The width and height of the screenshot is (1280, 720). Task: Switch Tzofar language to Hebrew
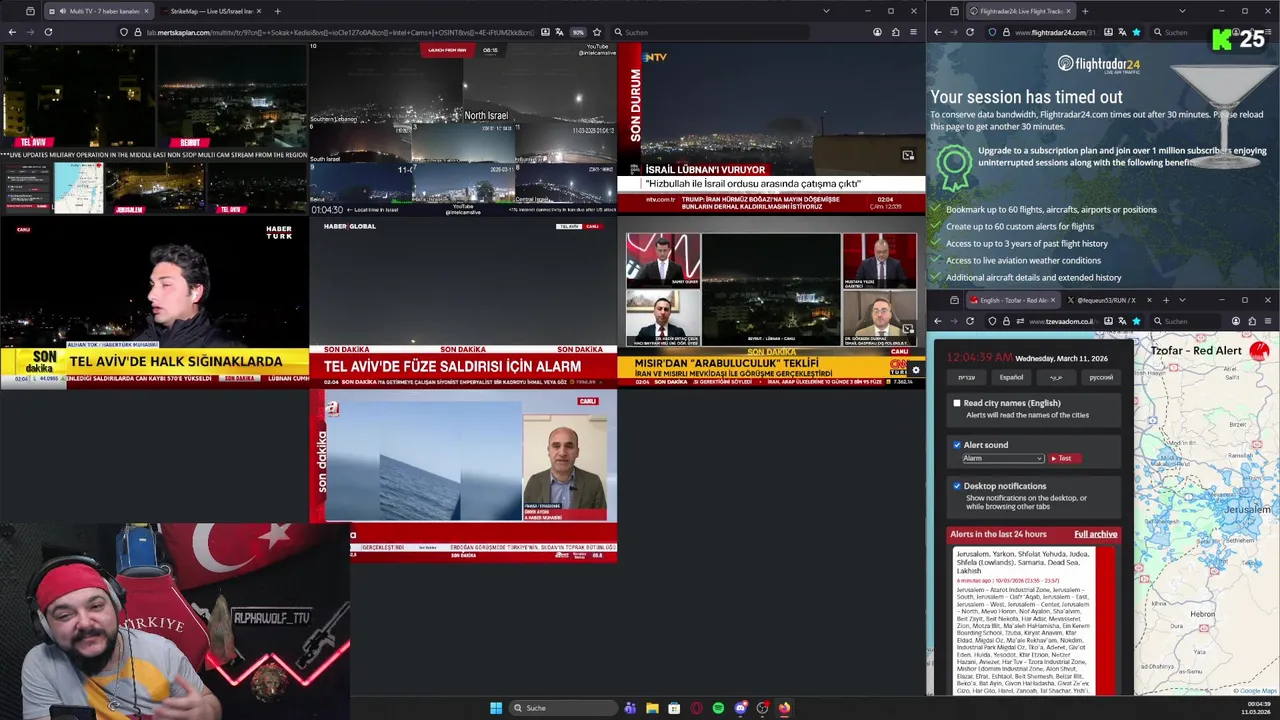[966, 377]
